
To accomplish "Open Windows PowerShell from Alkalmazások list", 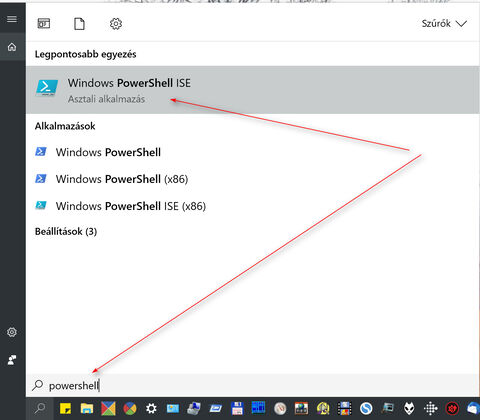I will pos(108,152).
